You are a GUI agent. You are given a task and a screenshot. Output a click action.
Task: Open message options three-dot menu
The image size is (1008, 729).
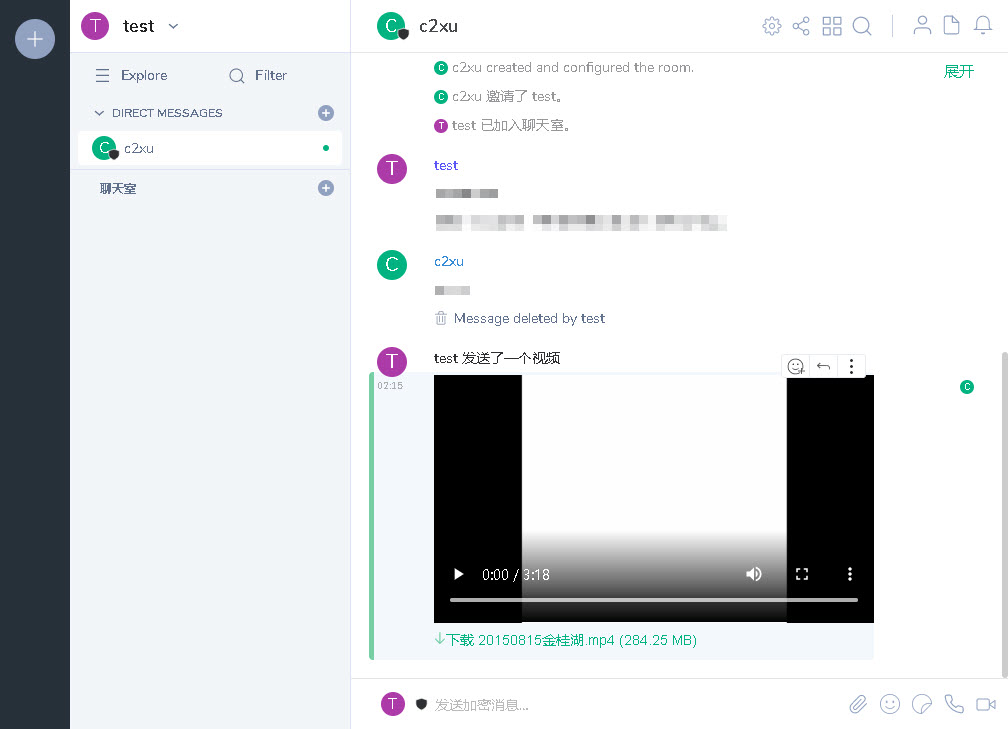point(851,366)
